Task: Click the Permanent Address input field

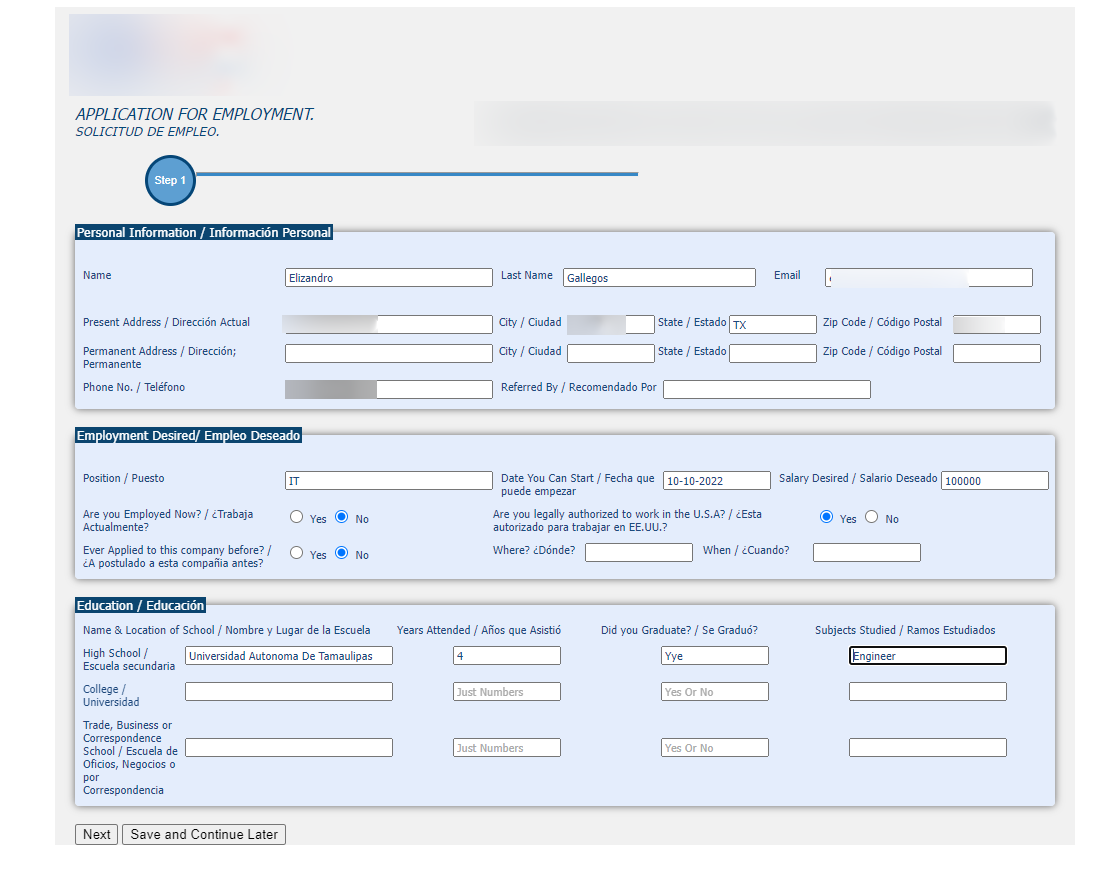Action: click(x=389, y=353)
